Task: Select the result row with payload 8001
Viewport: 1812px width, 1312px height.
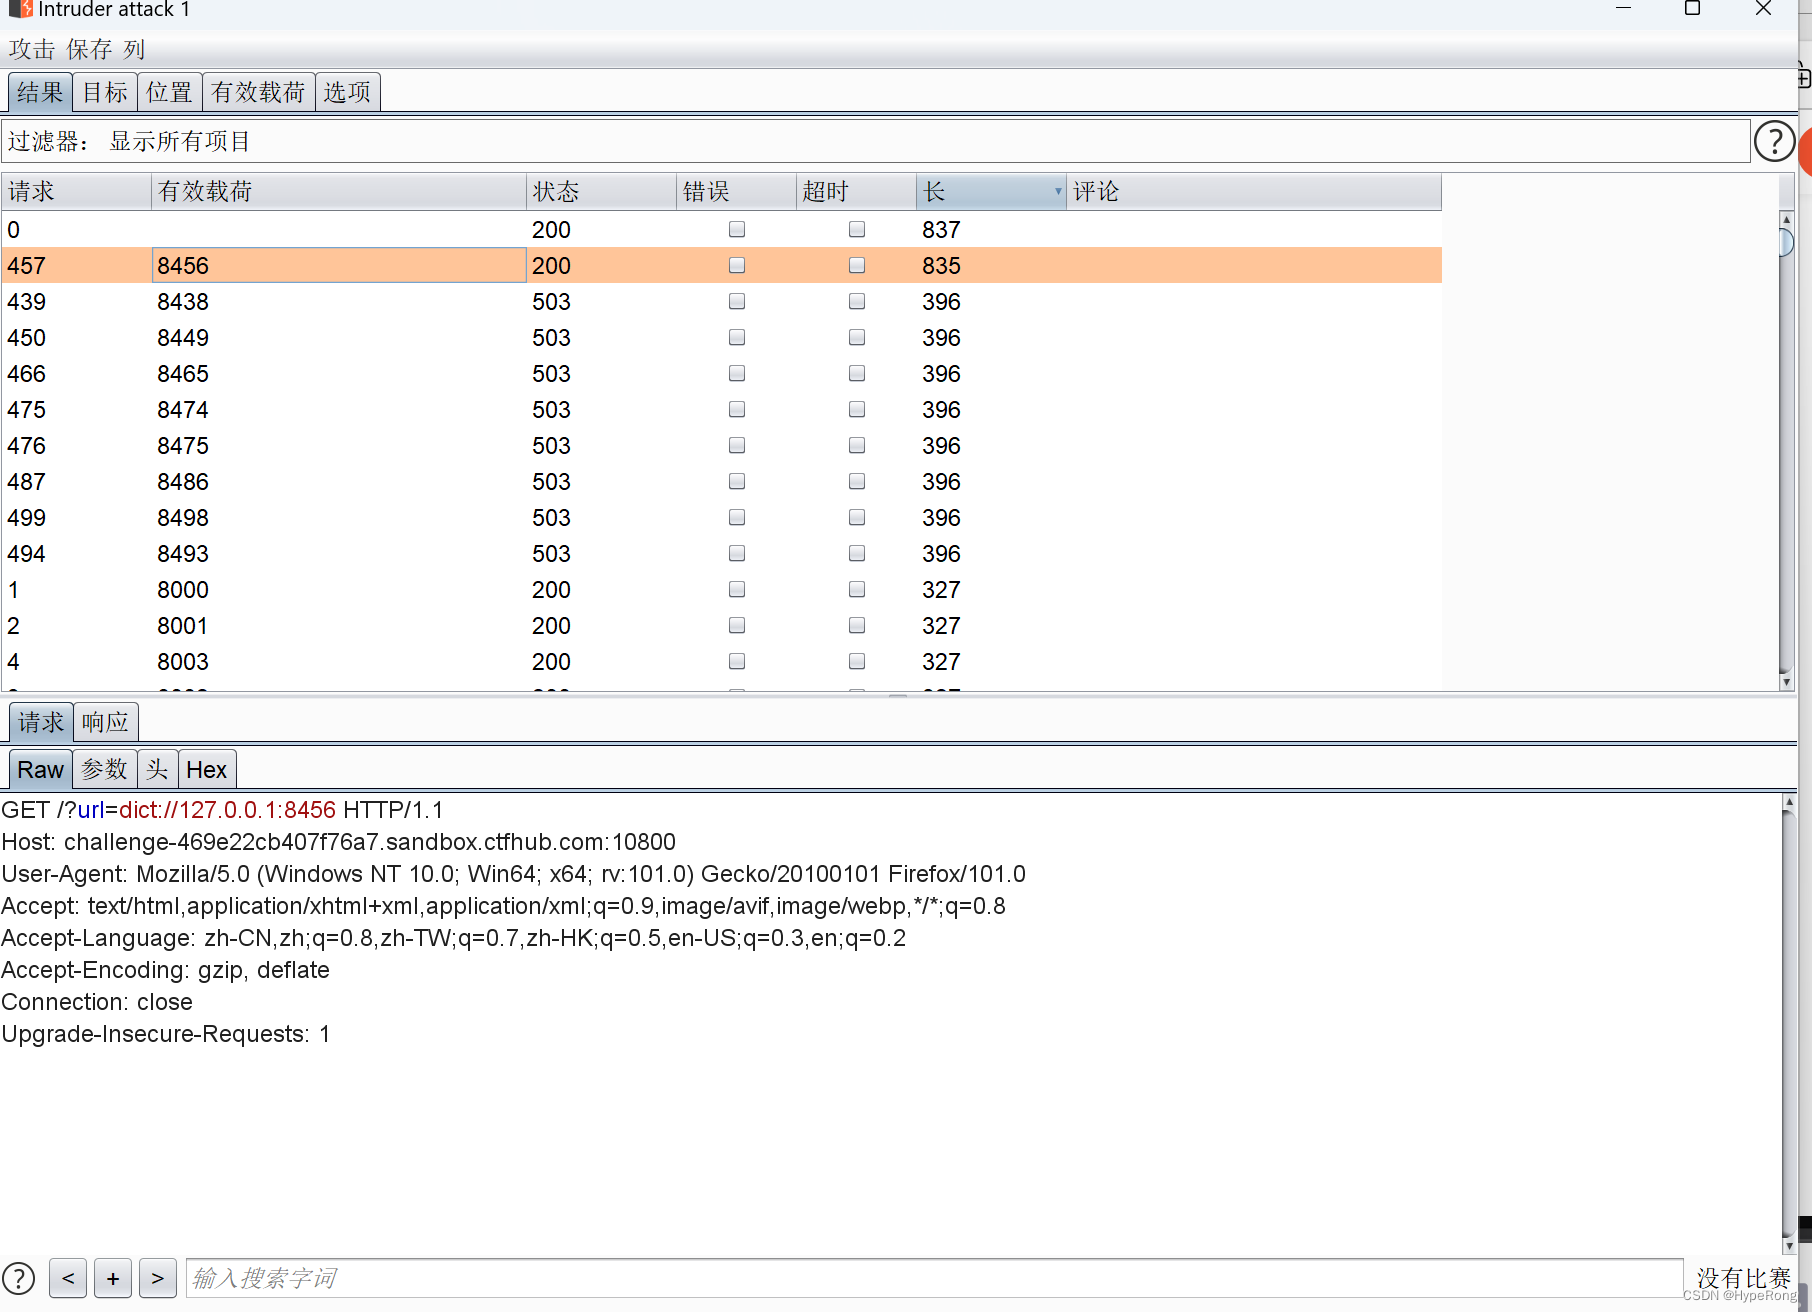Action: 721,625
